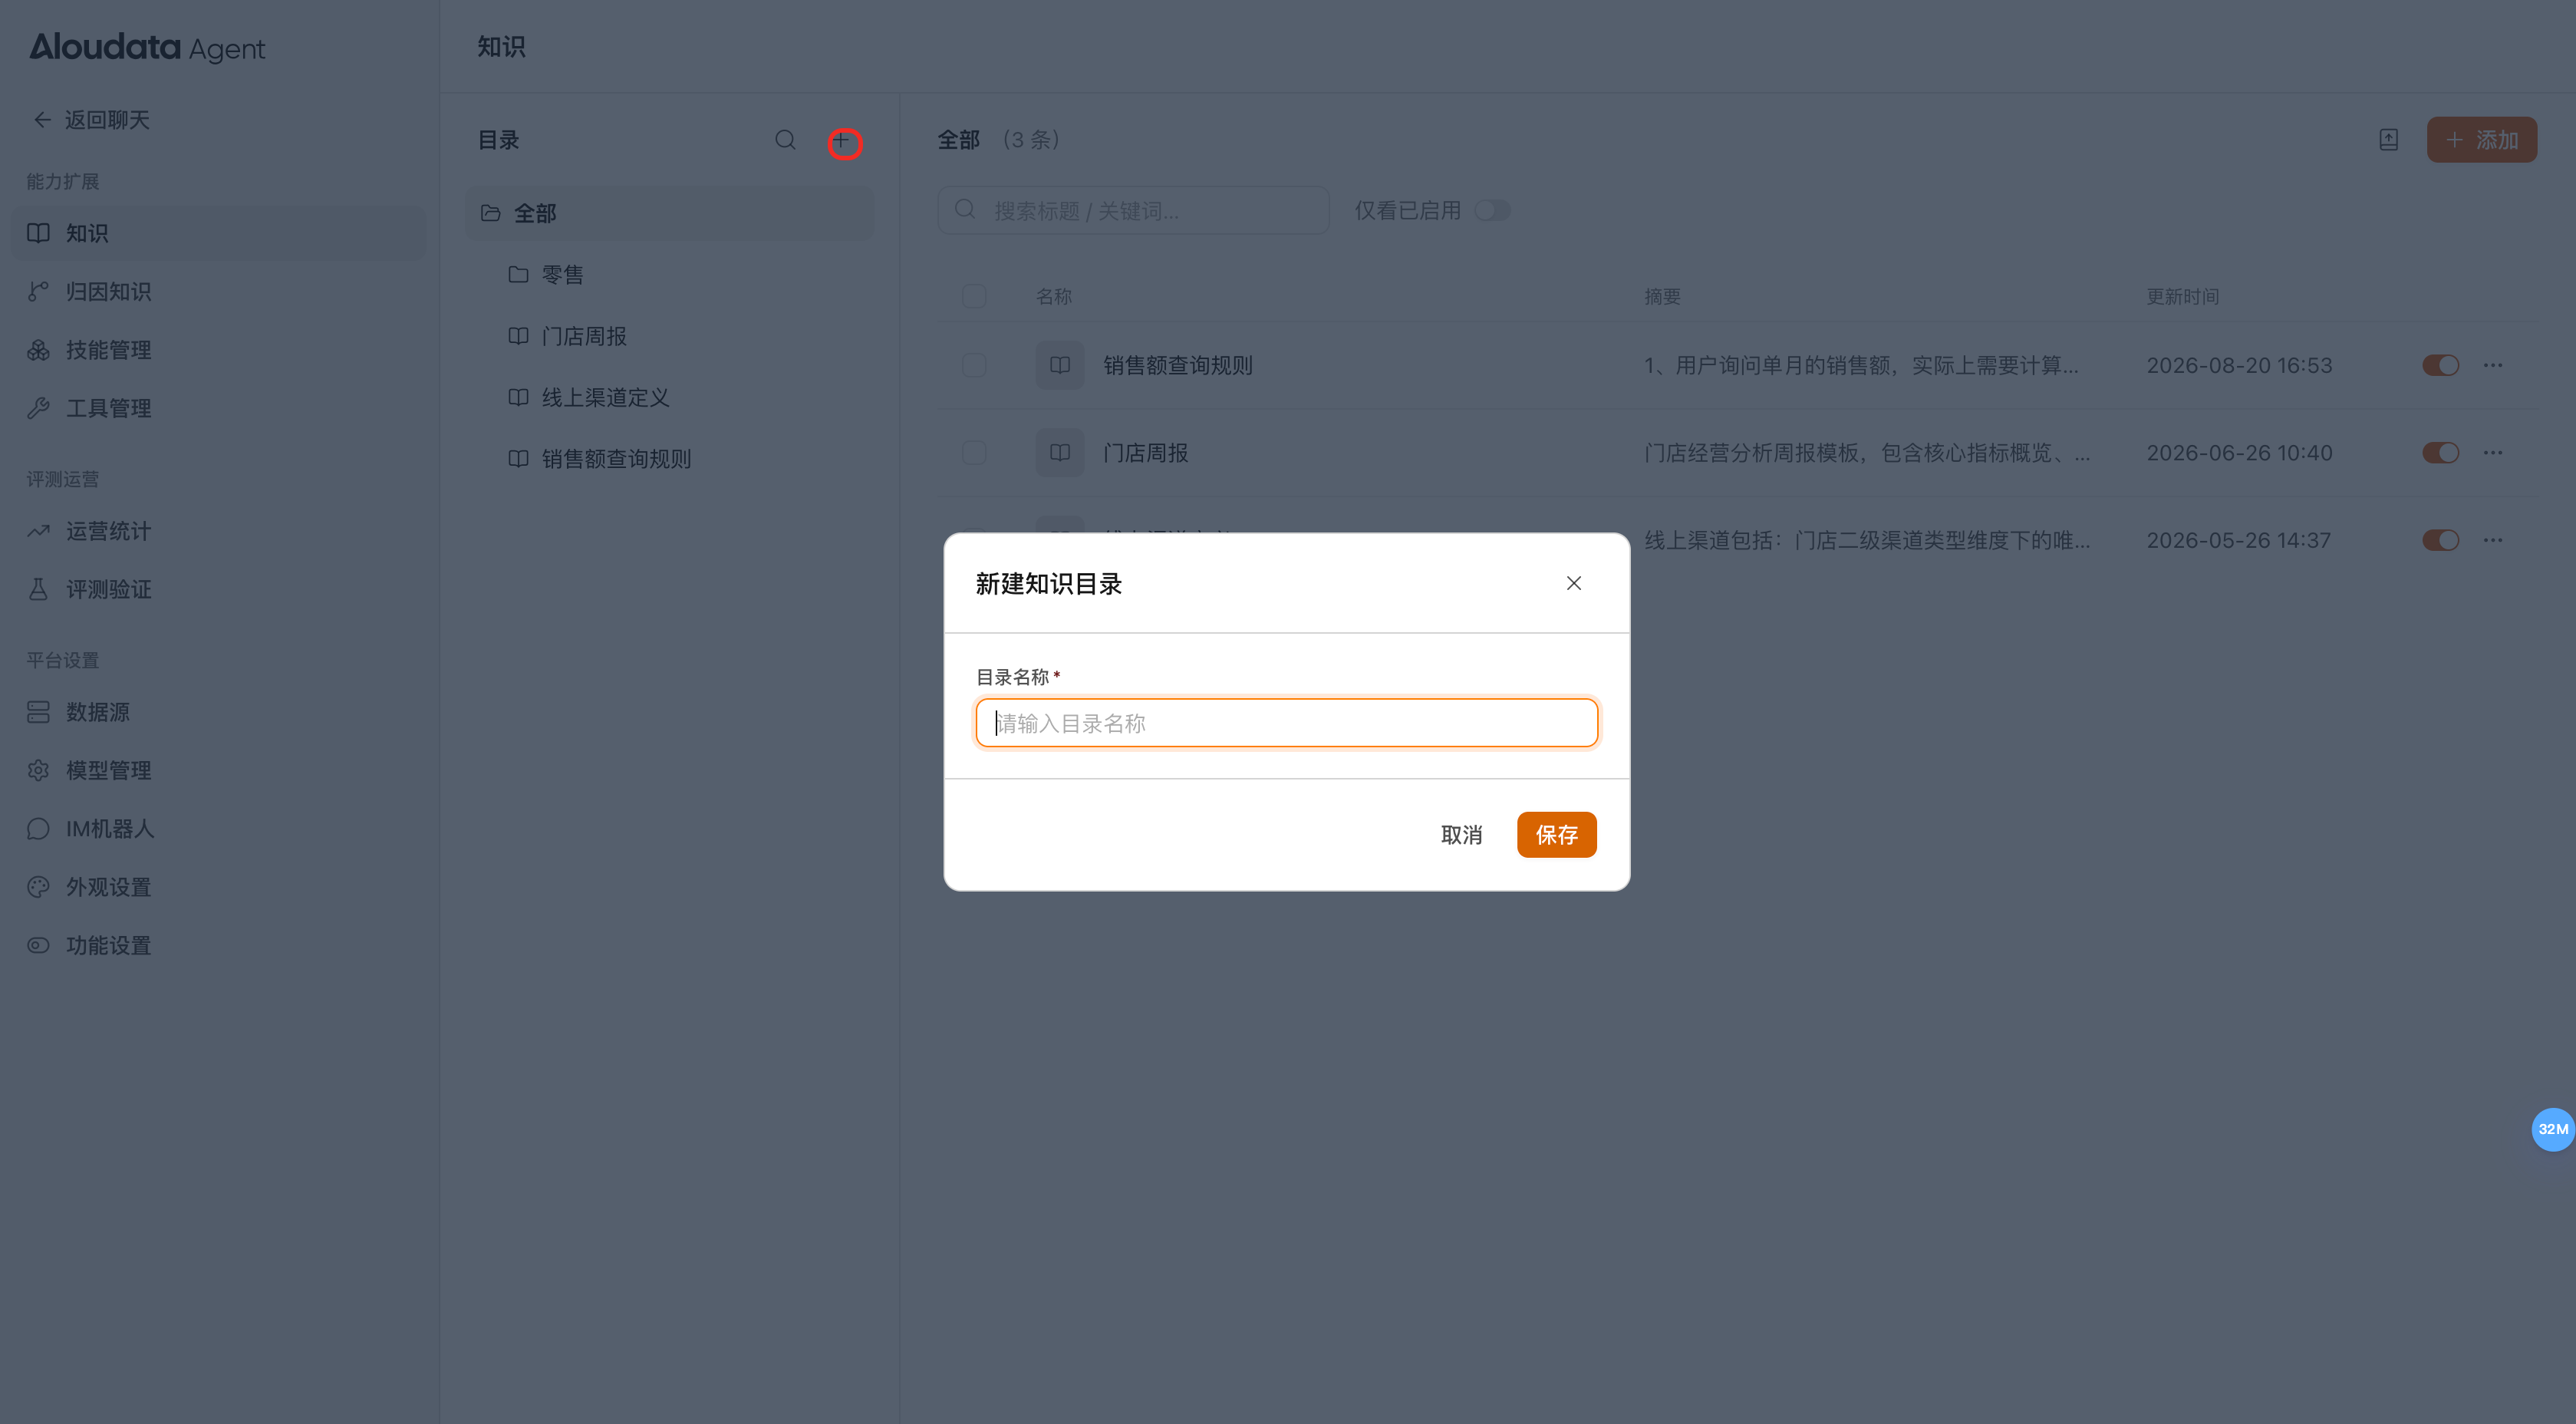
Task: Click the book icon of 销售额查询规则 row
Action: pos(1060,365)
